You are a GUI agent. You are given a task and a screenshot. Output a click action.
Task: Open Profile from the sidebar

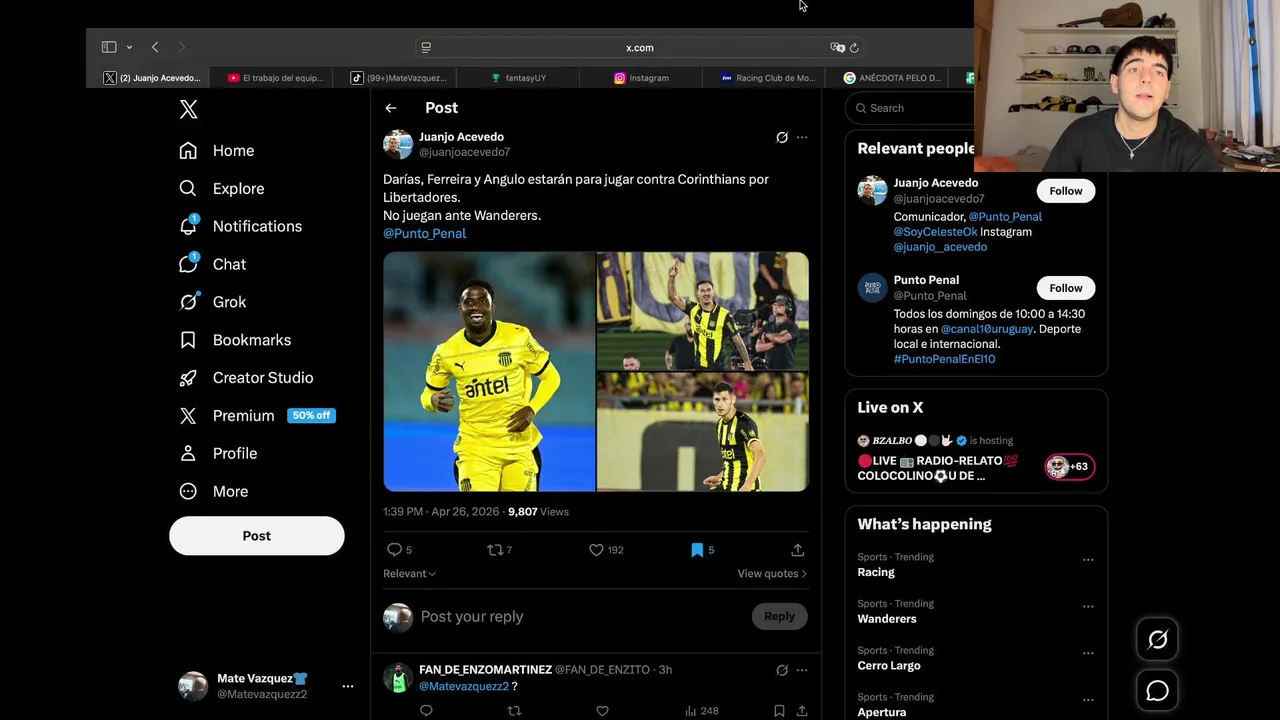coord(218,453)
